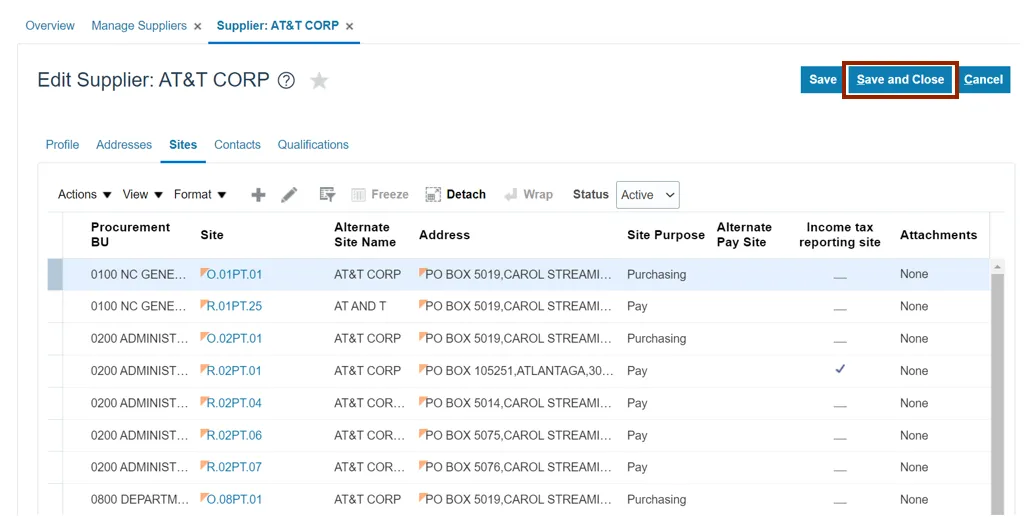Image resolution: width=1027 pixels, height=517 pixels.
Task: Switch to the Addresses tab
Action: click(124, 145)
